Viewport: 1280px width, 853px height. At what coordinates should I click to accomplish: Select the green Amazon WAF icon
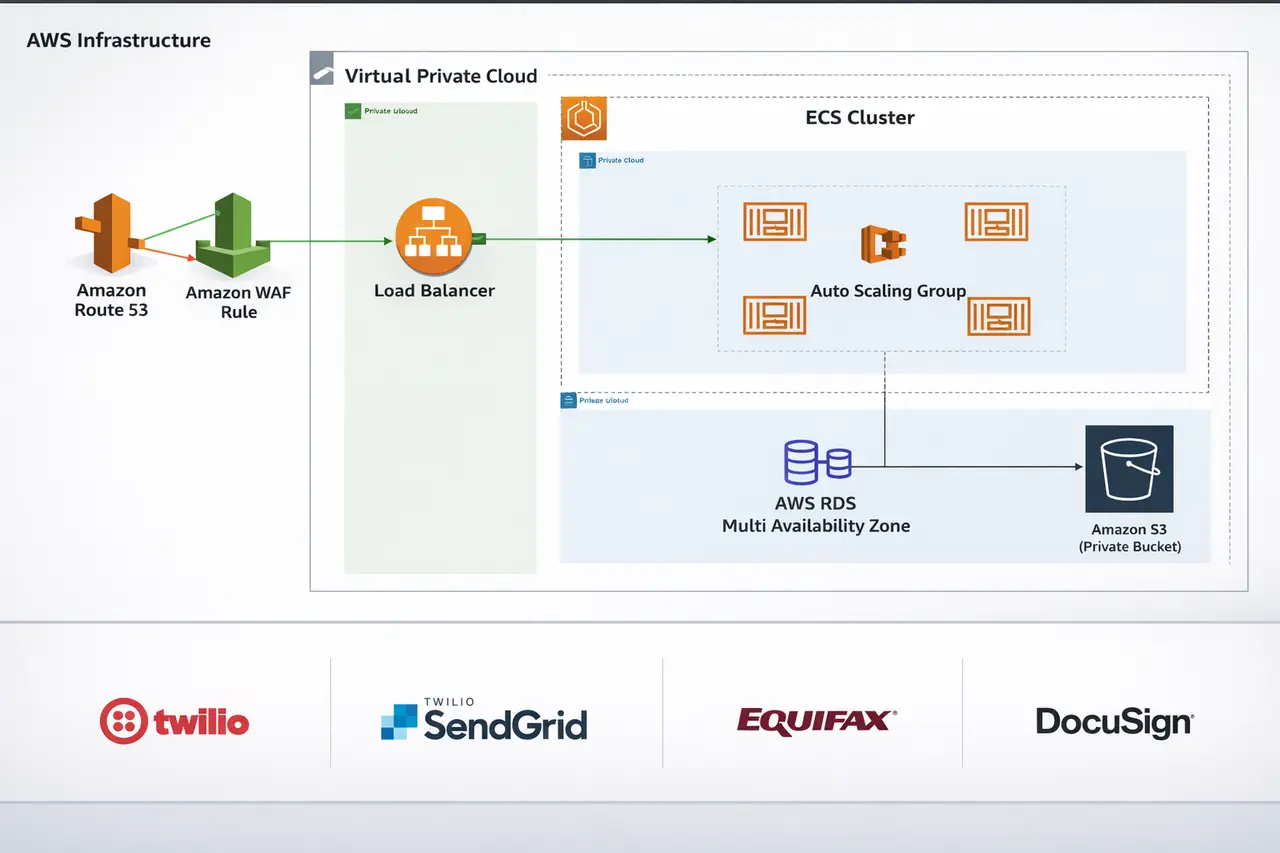pyautogui.click(x=235, y=237)
